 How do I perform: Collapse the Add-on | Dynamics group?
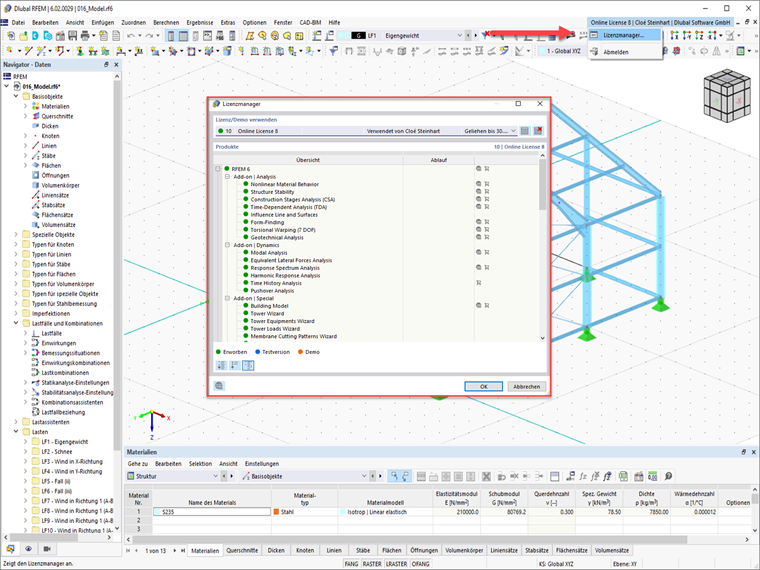click(227, 245)
